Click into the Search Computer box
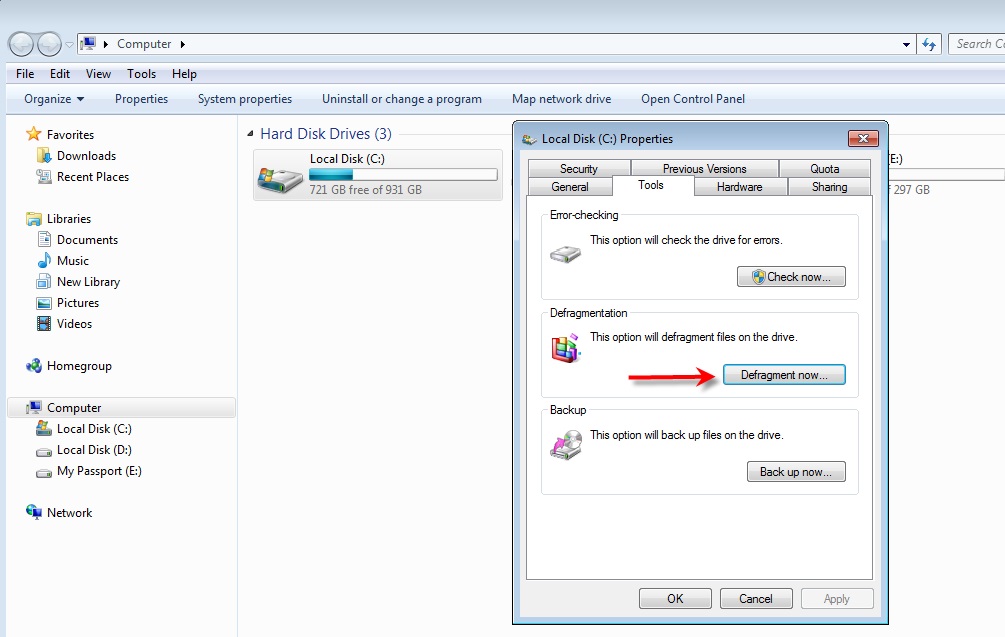This screenshot has width=1005, height=637. pyautogui.click(x=976, y=44)
